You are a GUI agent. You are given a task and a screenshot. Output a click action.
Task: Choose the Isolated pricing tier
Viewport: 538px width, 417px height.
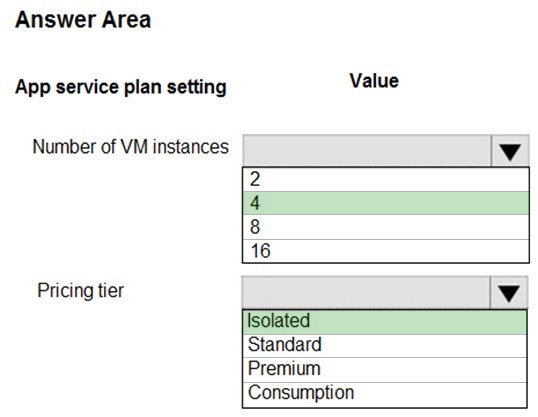point(385,322)
